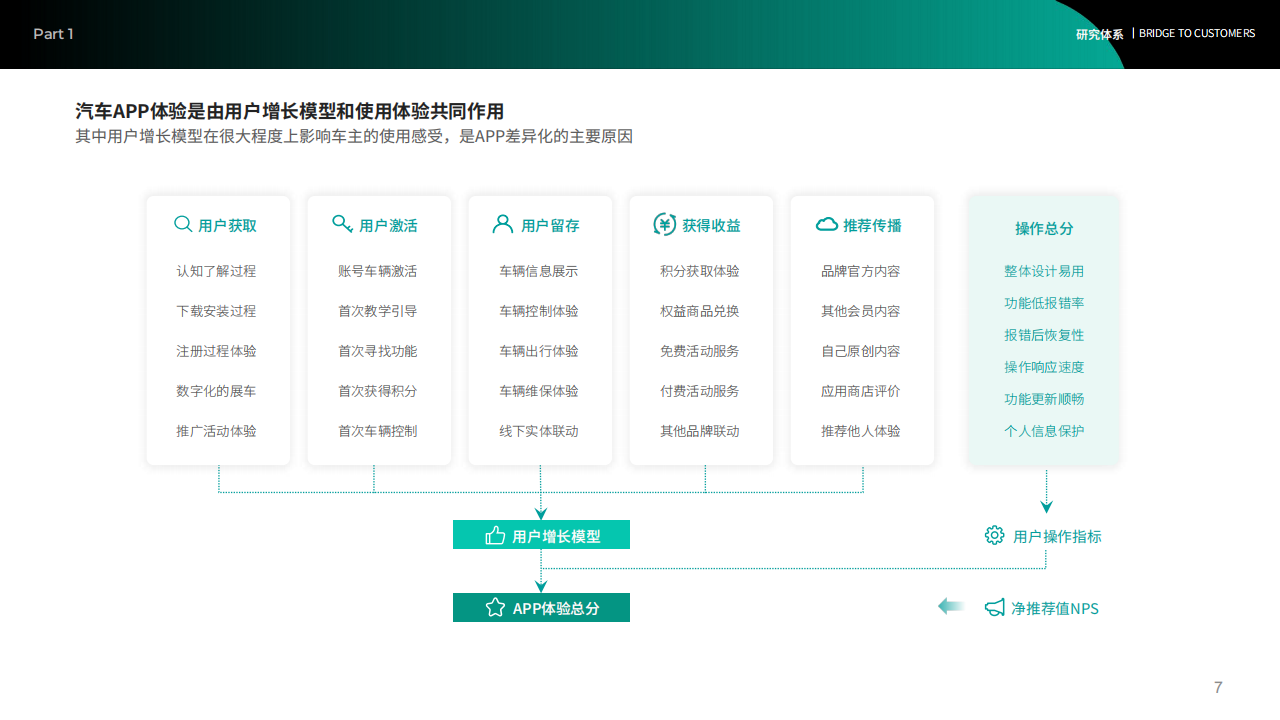Click the text 车辆控制体验

coord(539,311)
